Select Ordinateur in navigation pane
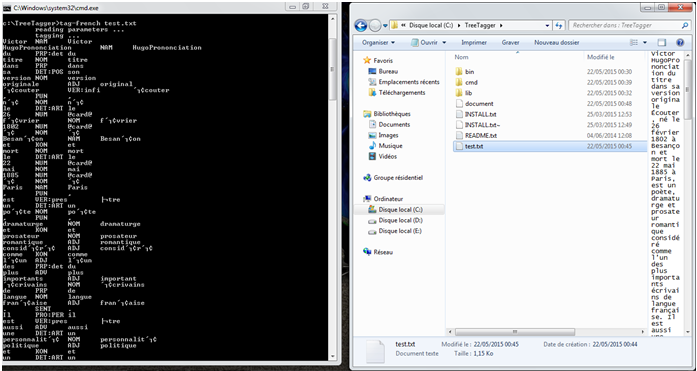 coord(383,199)
